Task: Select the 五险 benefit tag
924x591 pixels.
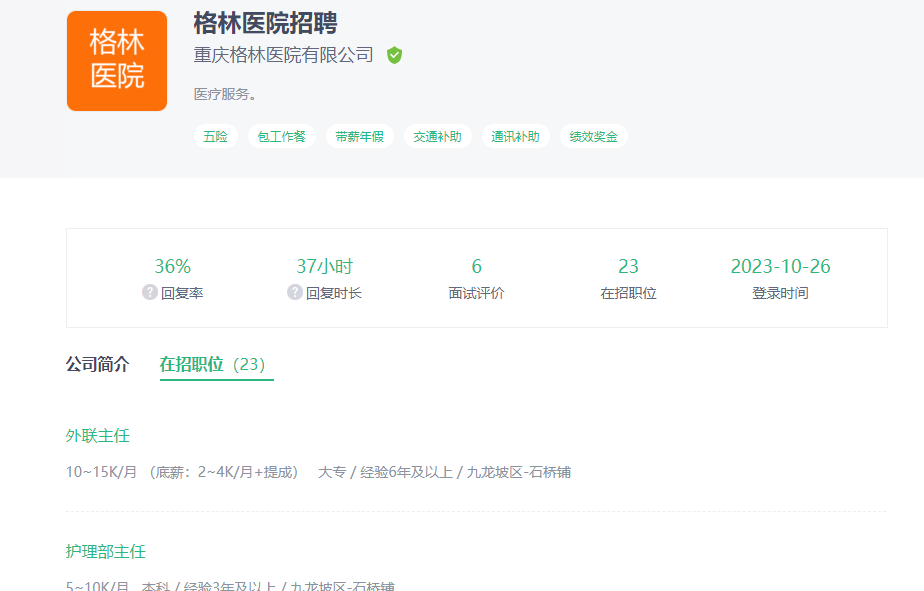Action: (216, 137)
